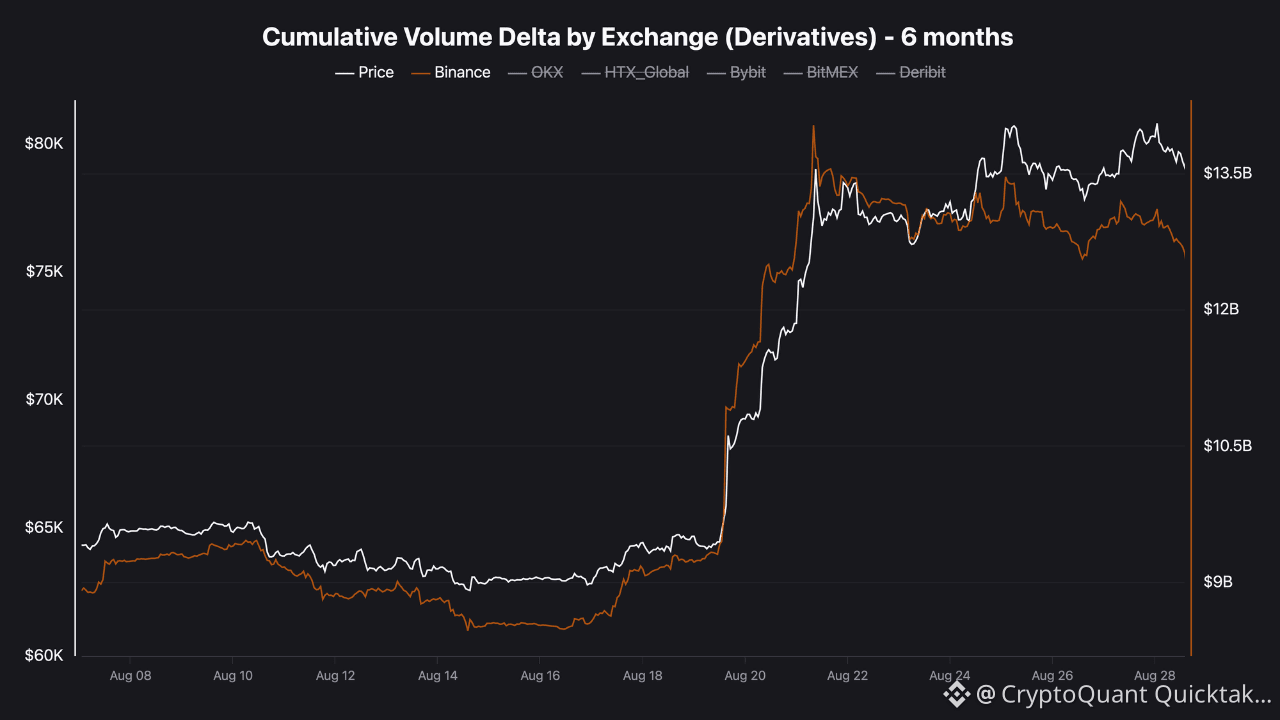Click the $9B right axis label
Viewport: 1280px width, 720px height.
click(1218, 582)
